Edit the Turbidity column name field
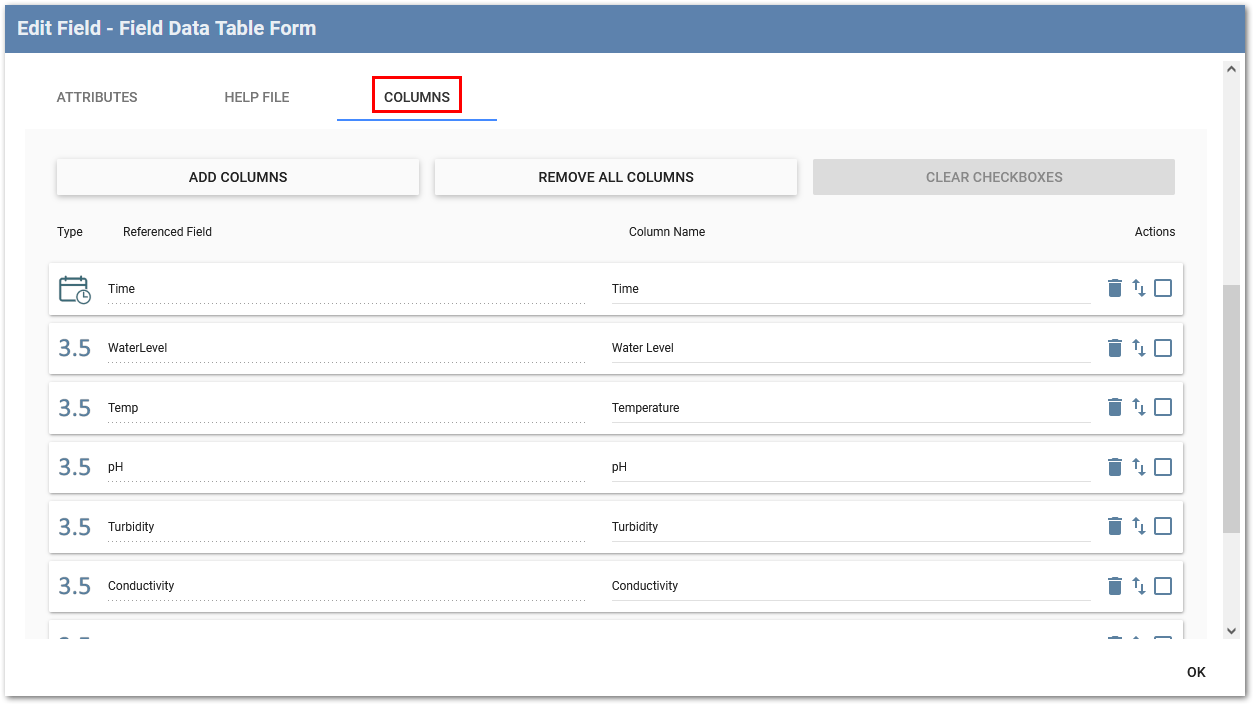The width and height of the screenshot is (1254, 705). coord(851,527)
